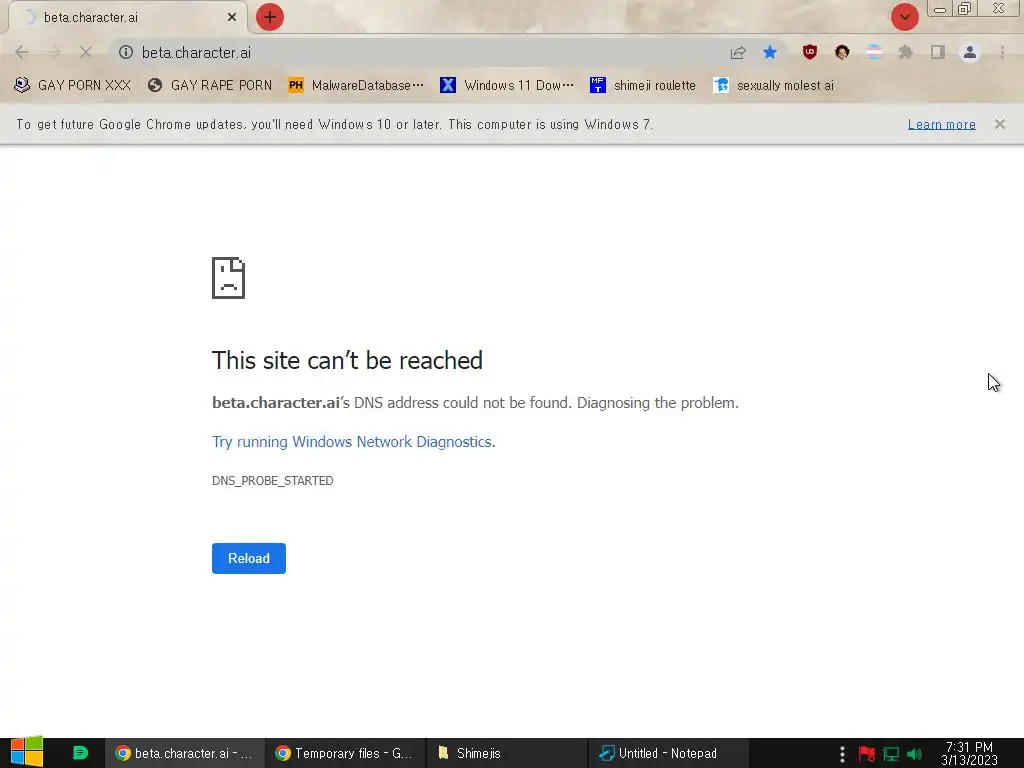
Task: Open the striped flag extension icon
Action: 874,52
